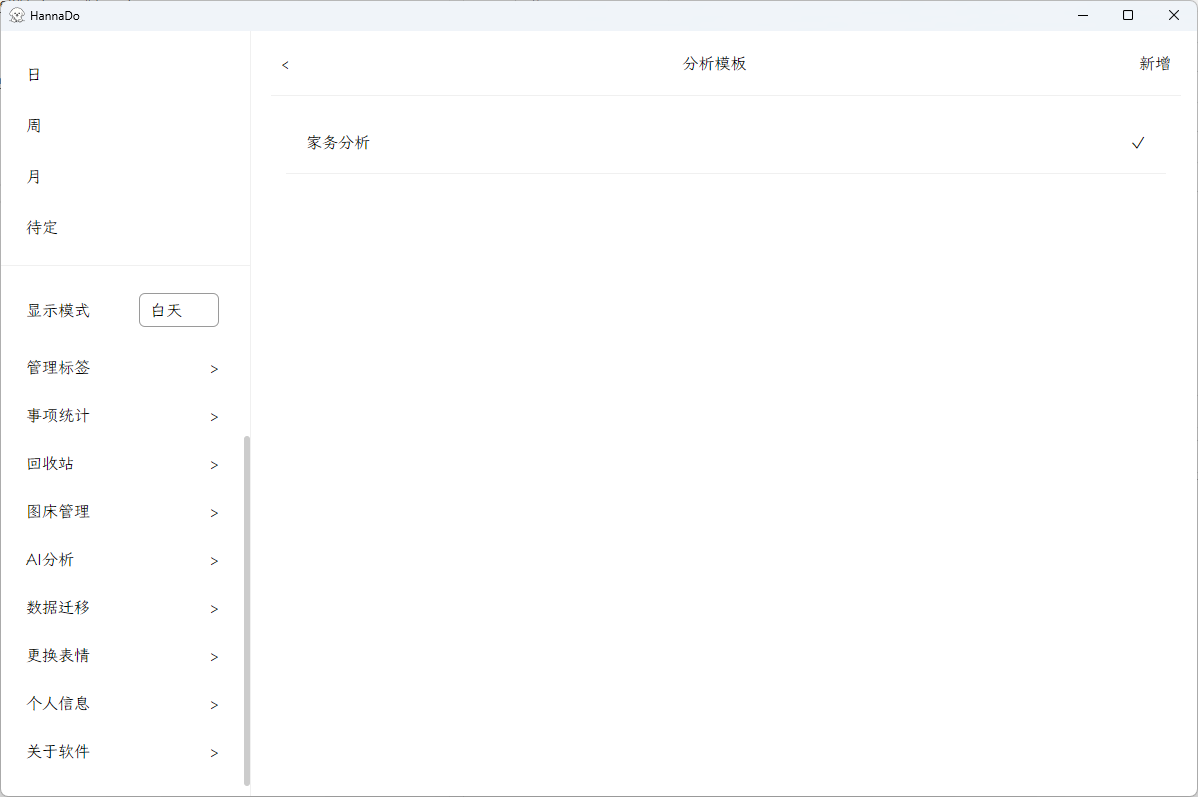Open the 待定 pending list
Image resolution: width=1198 pixels, height=797 pixels.
[42, 227]
